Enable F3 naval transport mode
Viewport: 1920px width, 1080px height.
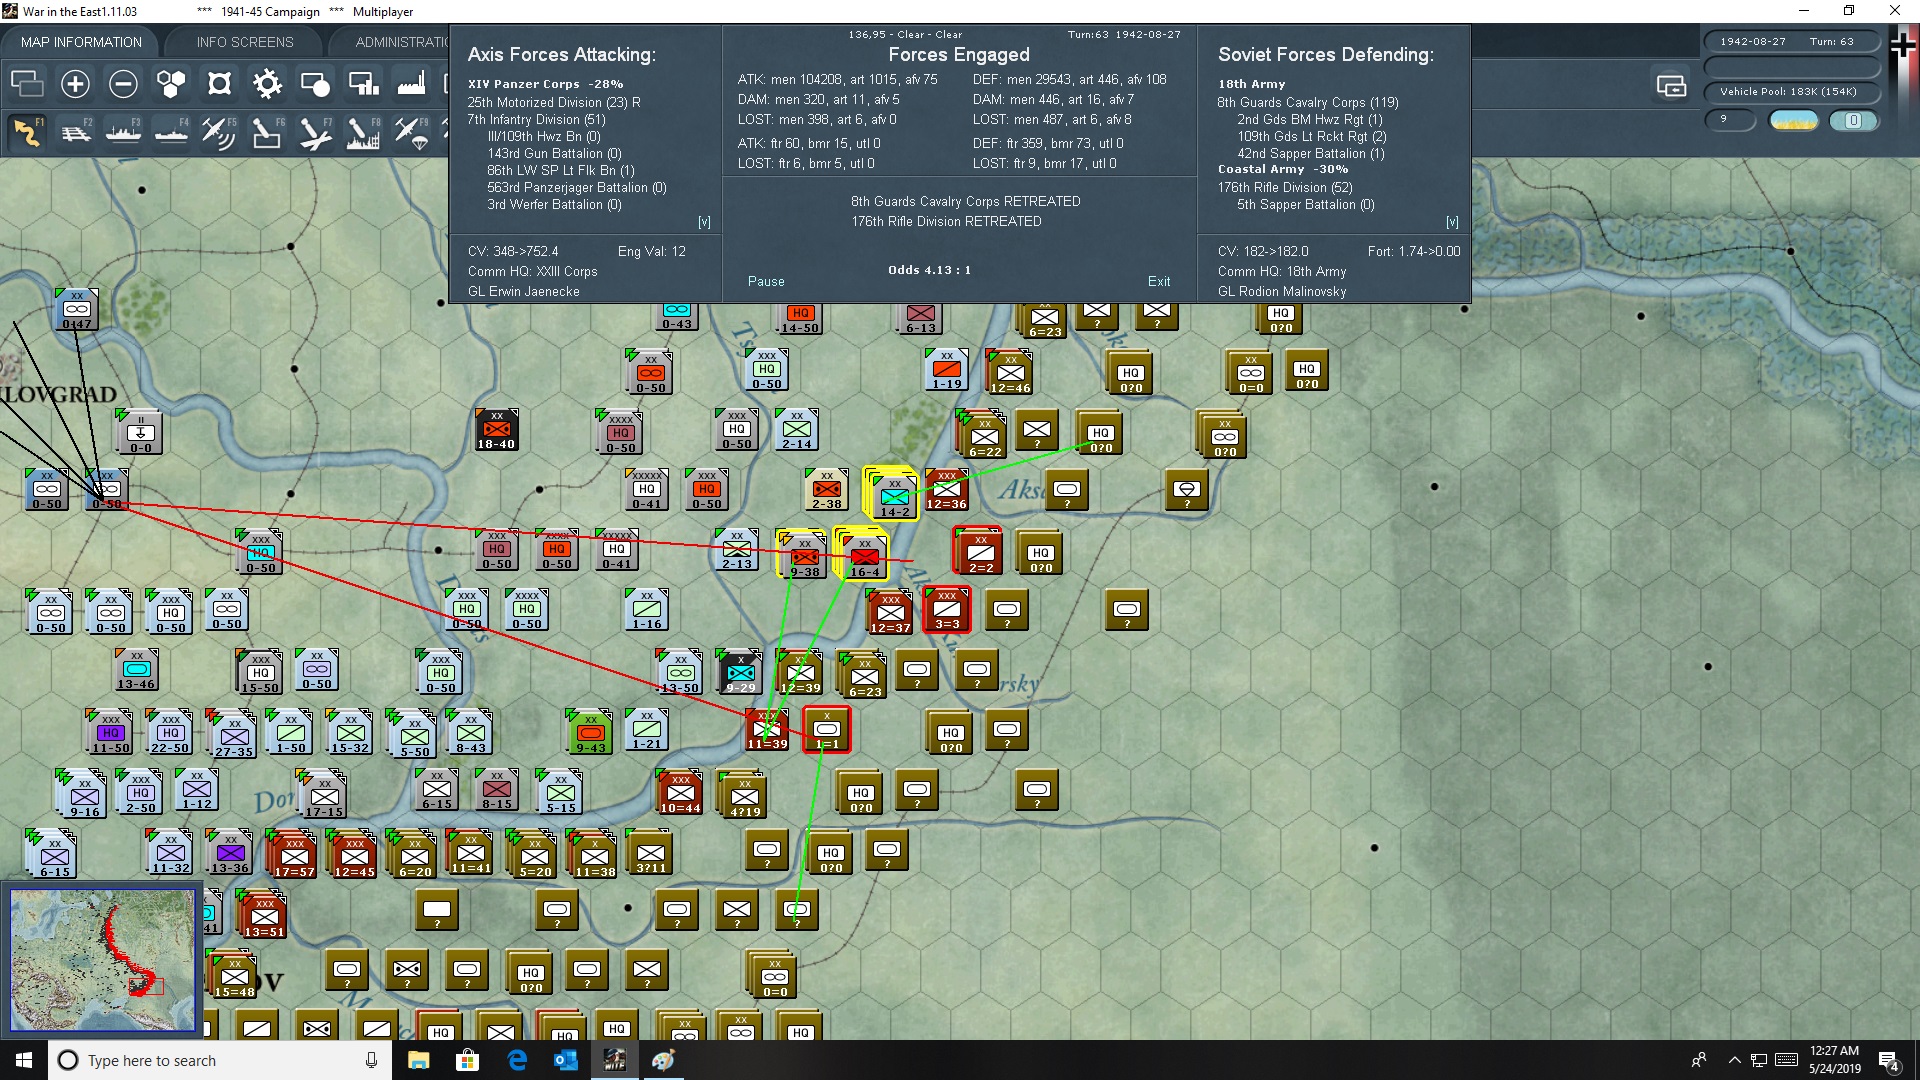(x=123, y=132)
